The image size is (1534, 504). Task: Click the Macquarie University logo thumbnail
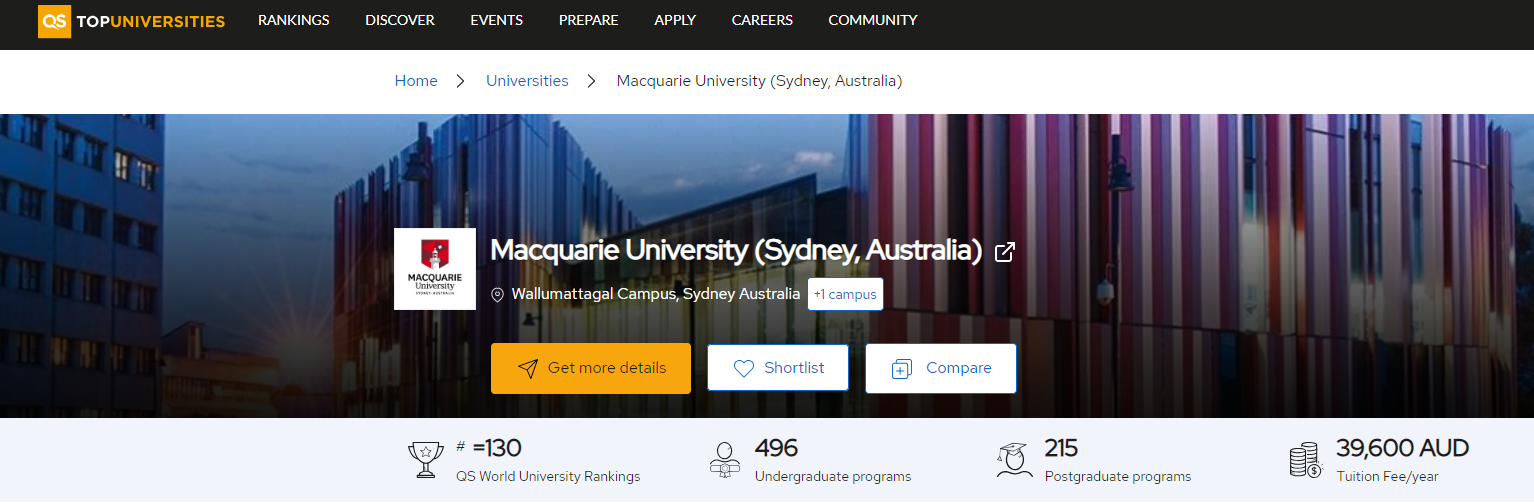[x=435, y=269]
